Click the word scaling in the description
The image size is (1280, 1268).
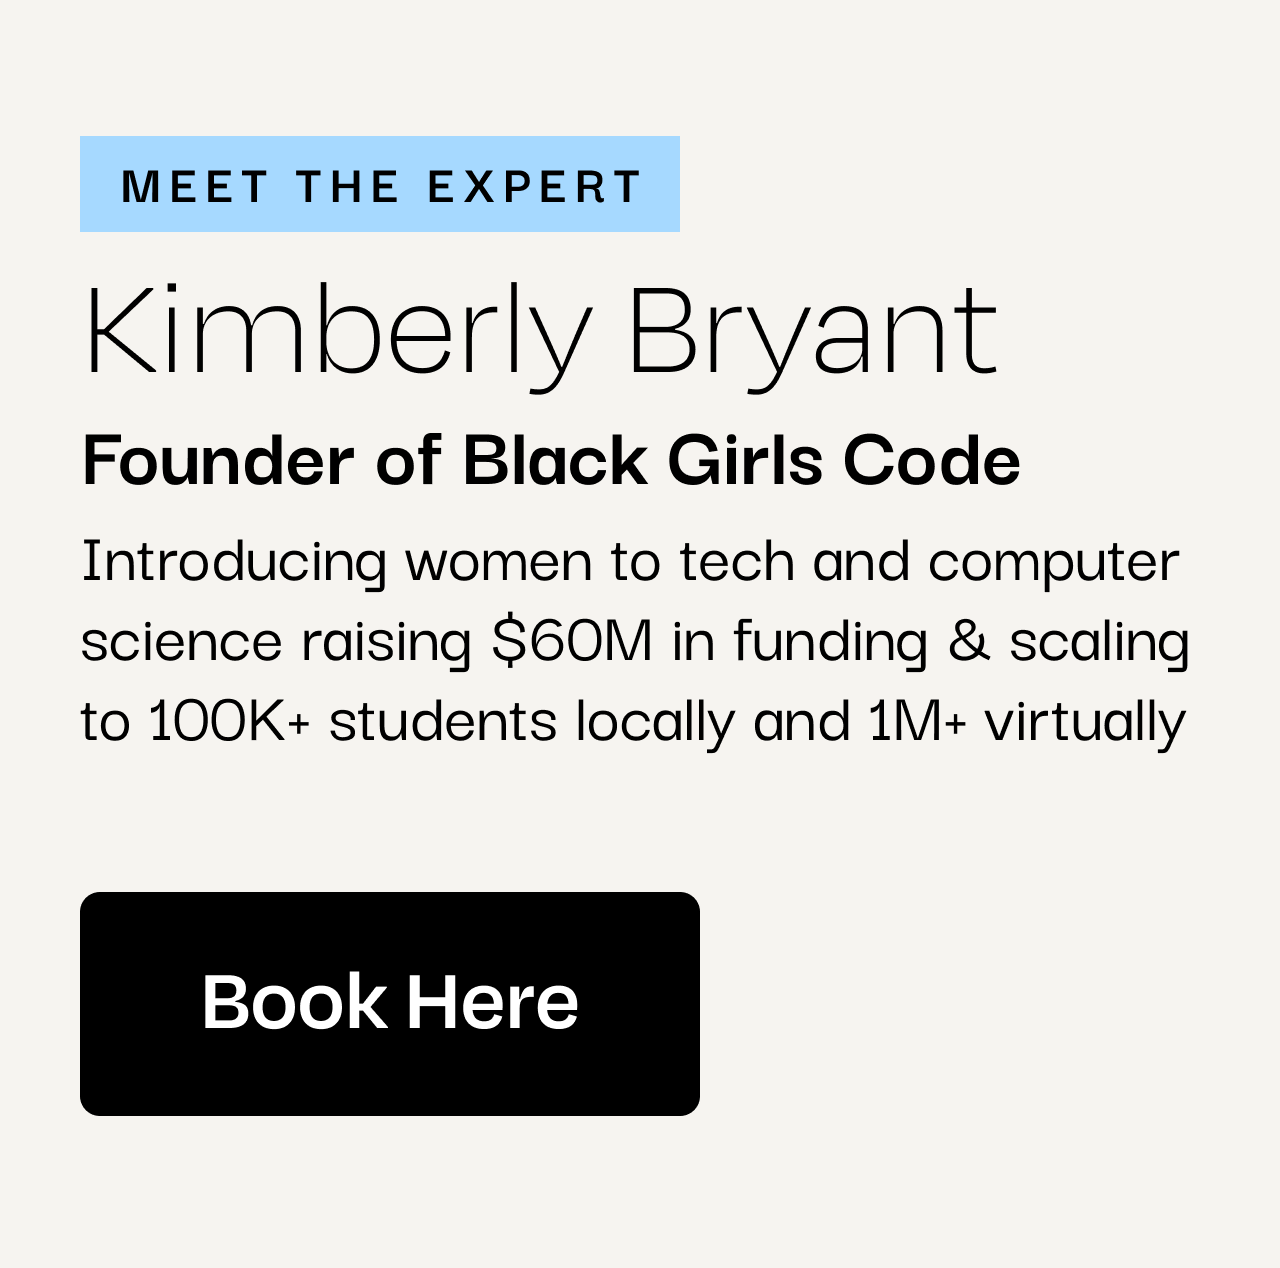(x=1099, y=642)
